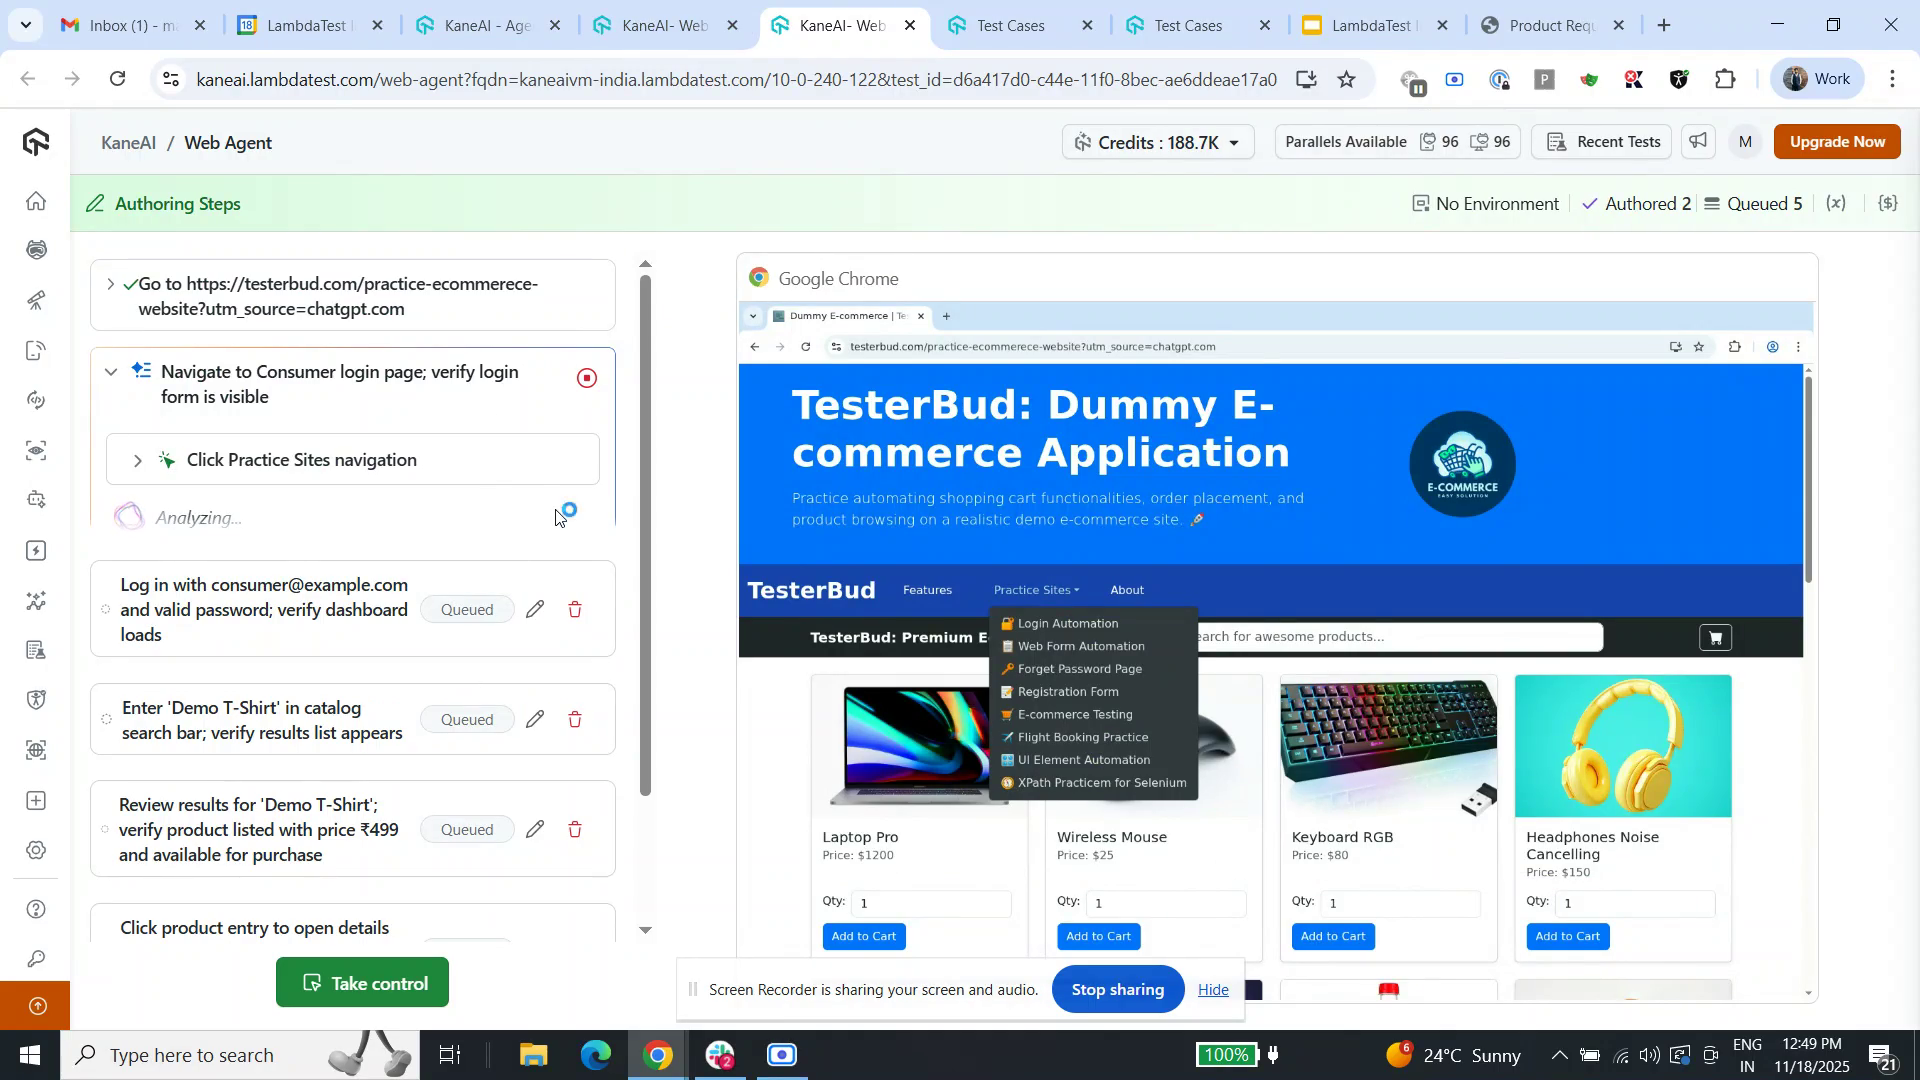Select 'Login Automation' from Practice Sites menu

pyautogui.click(x=1067, y=623)
